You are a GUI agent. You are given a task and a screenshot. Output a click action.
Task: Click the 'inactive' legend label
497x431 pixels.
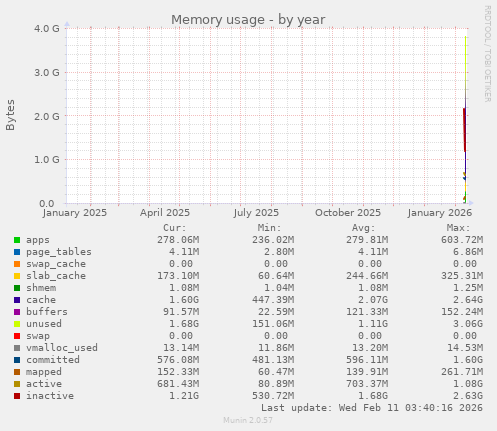click(50, 396)
